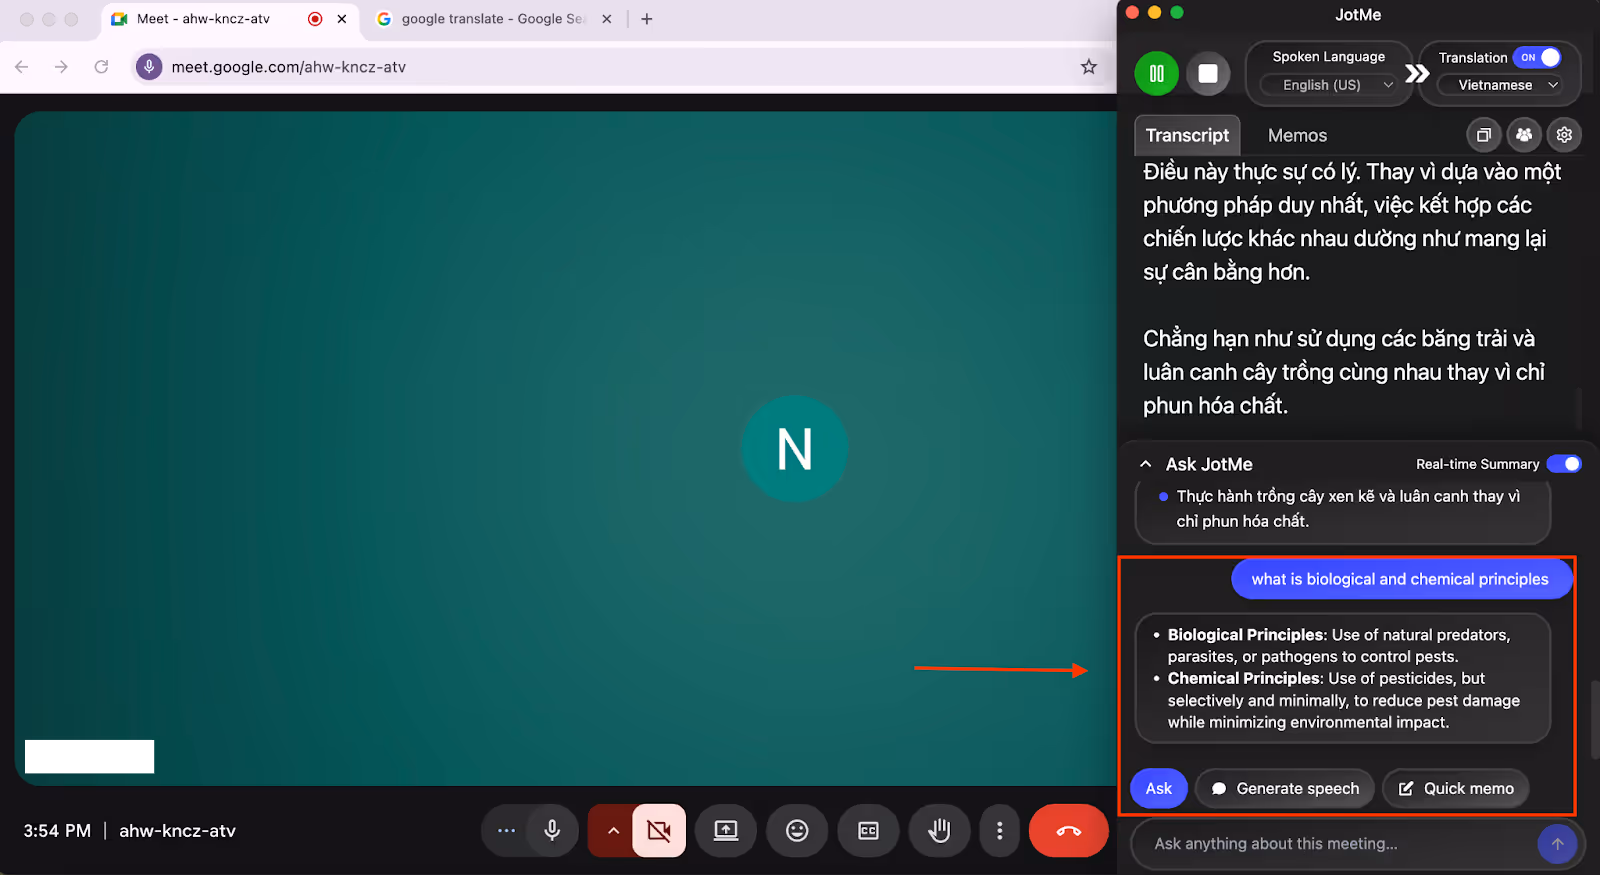Click the Ask button
The width and height of the screenshot is (1600, 875).
(x=1159, y=788)
